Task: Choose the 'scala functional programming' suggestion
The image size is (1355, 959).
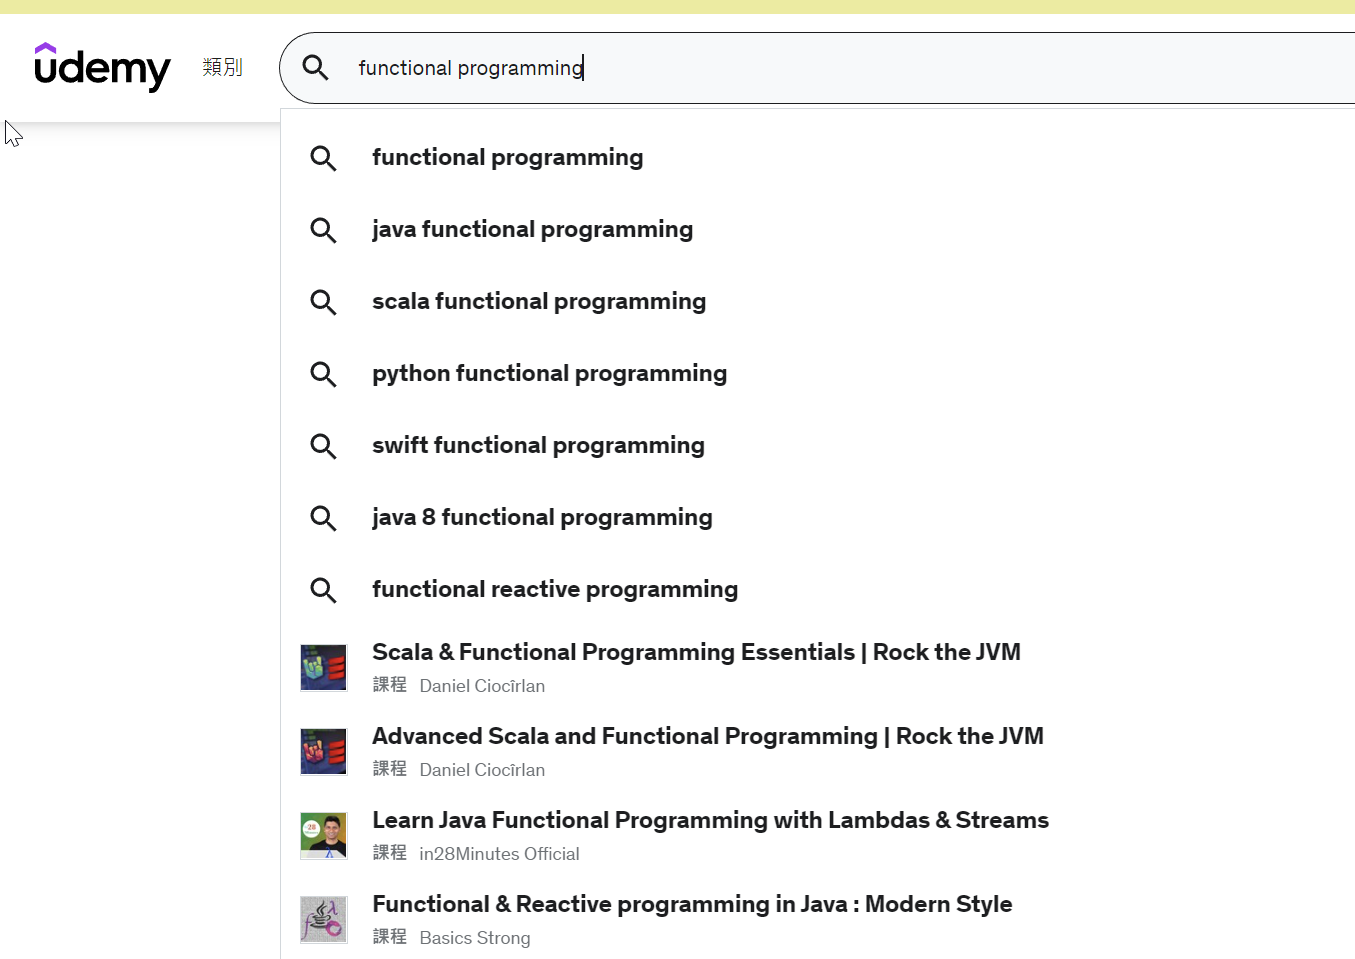Action: (x=538, y=302)
